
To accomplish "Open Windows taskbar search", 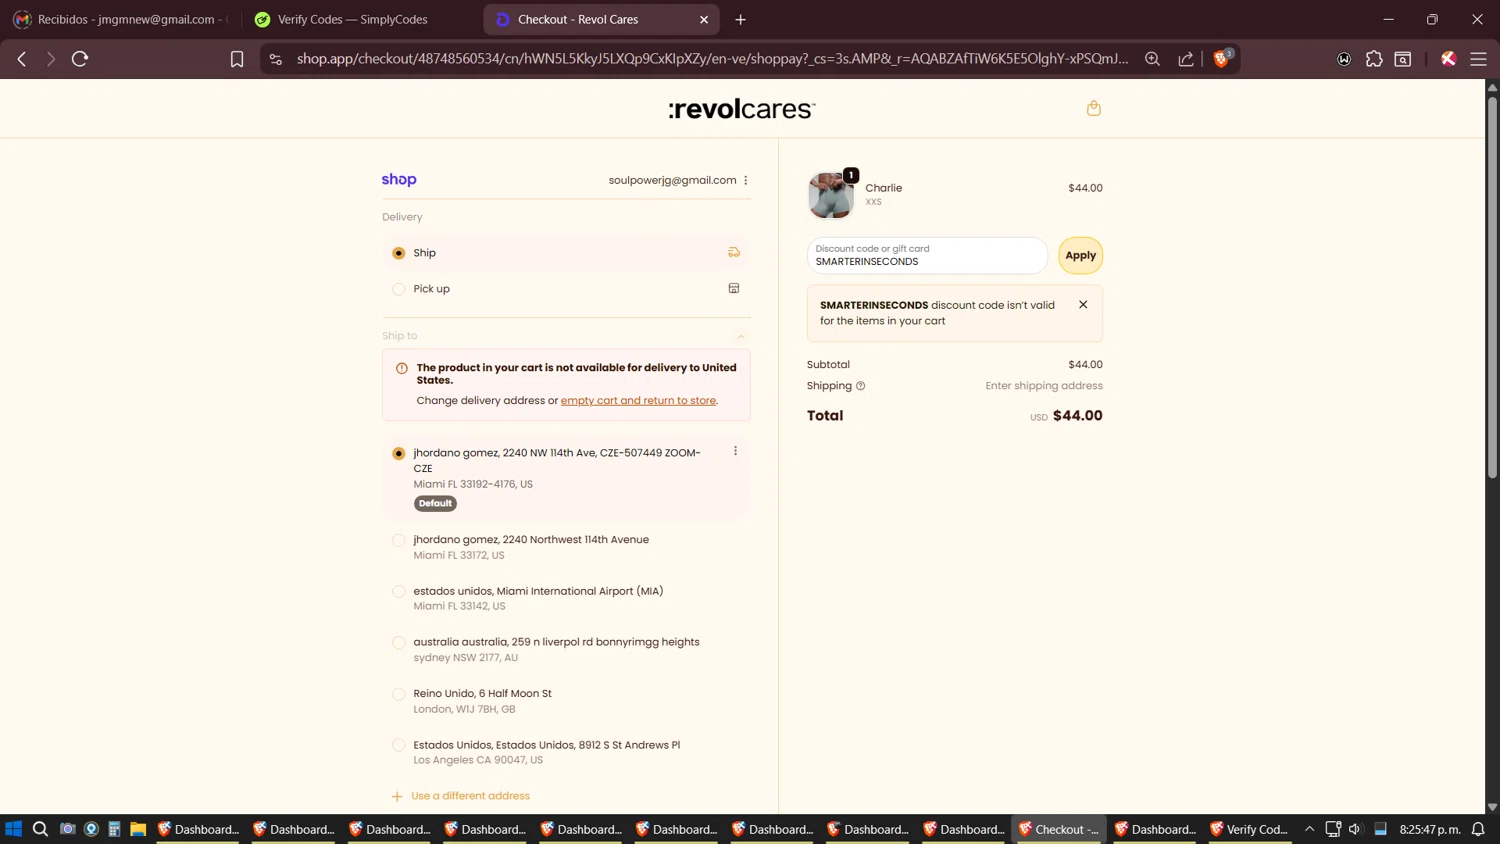I will tap(40, 829).
